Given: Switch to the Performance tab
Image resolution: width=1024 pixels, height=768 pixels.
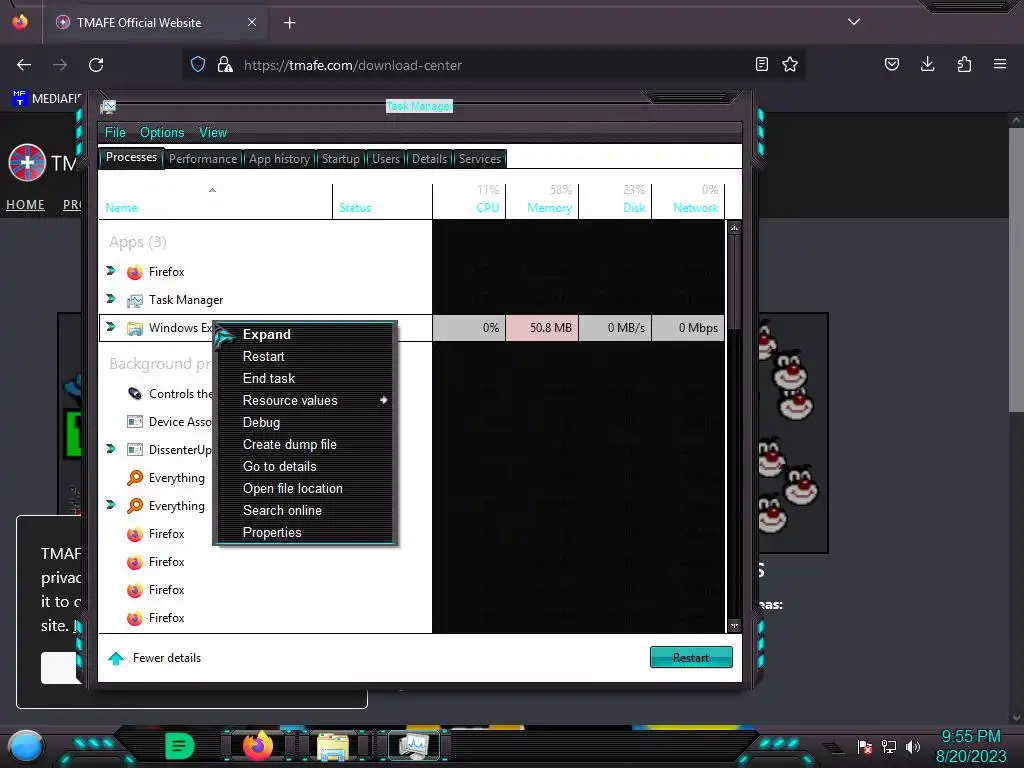Looking at the screenshot, I should pos(203,159).
